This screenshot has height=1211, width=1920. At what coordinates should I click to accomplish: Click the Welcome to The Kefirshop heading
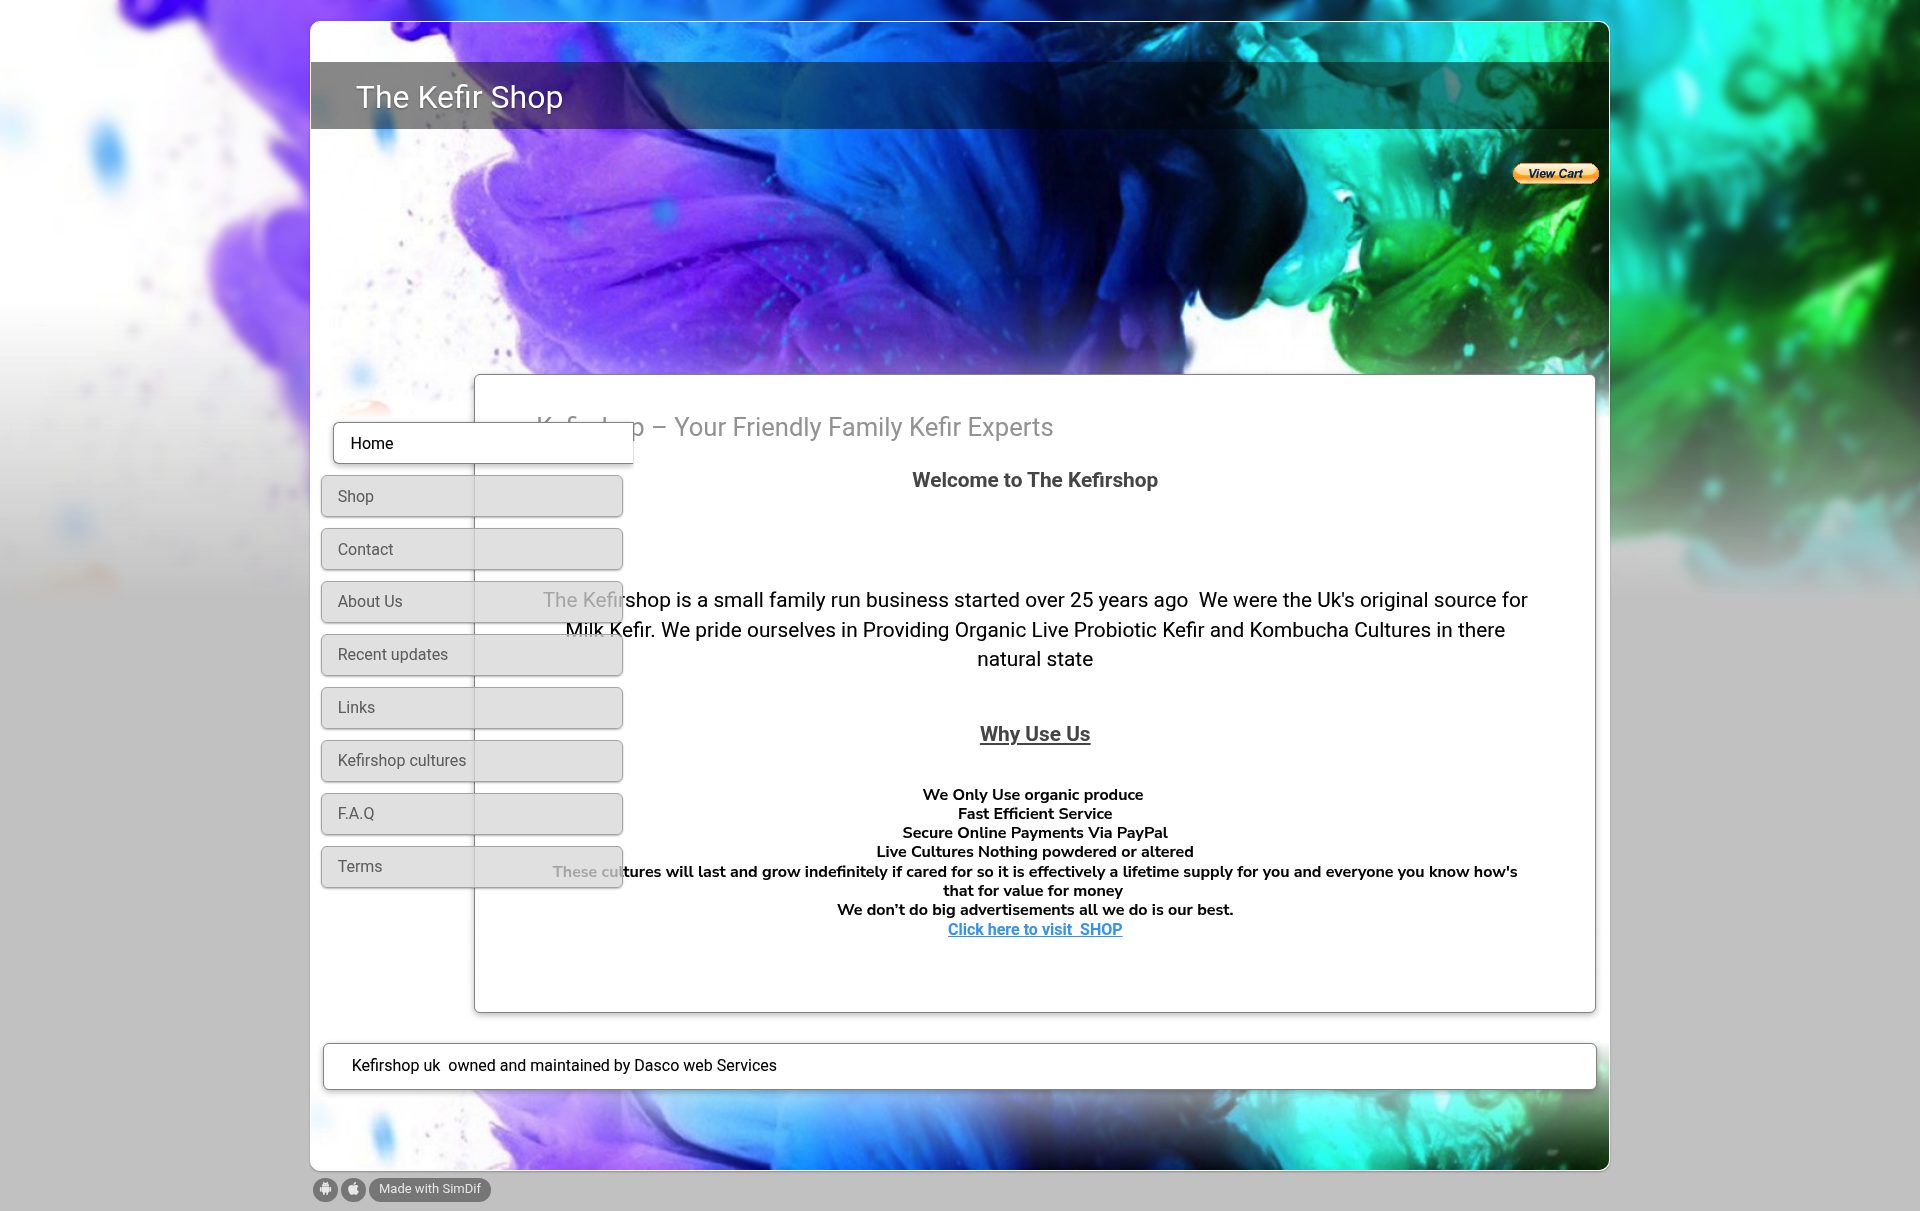[1035, 480]
